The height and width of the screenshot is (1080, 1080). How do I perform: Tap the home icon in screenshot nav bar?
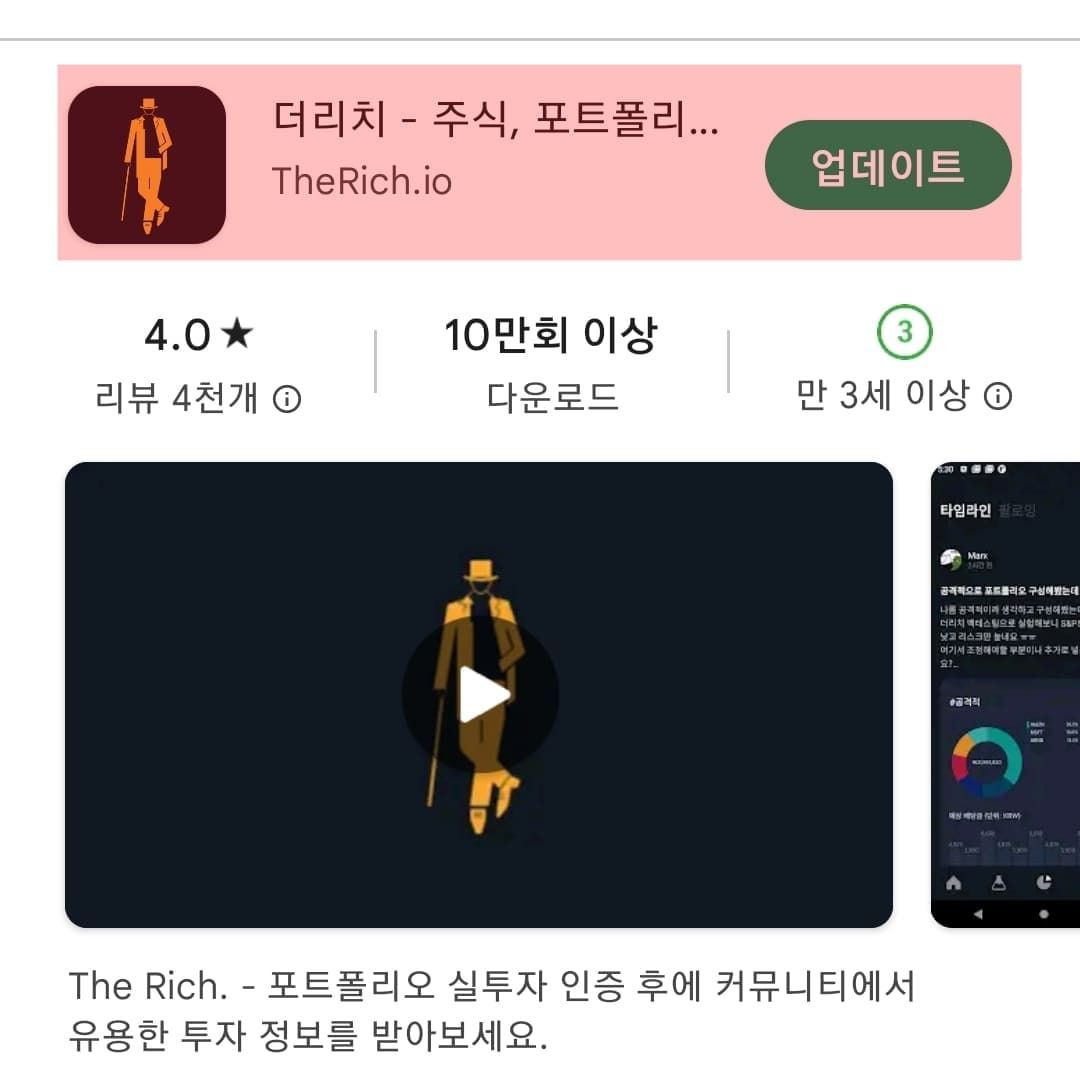[953, 883]
